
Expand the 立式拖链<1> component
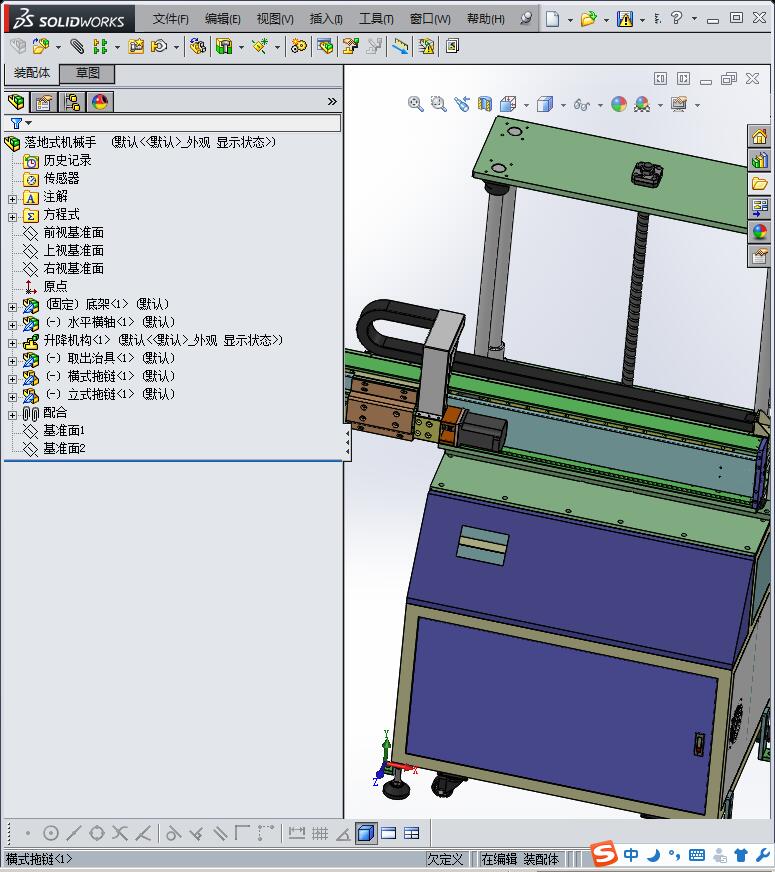pos(13,397)
